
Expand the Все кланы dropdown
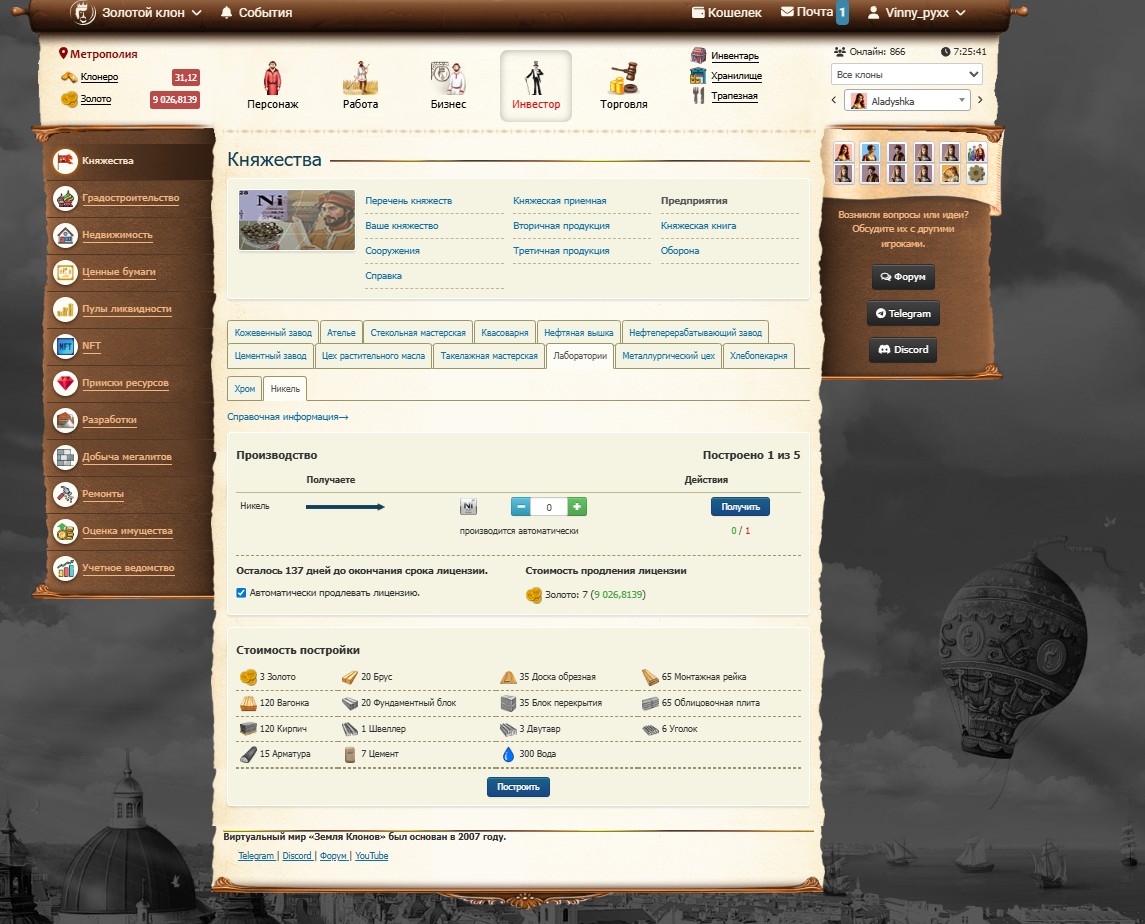(906, 74)
